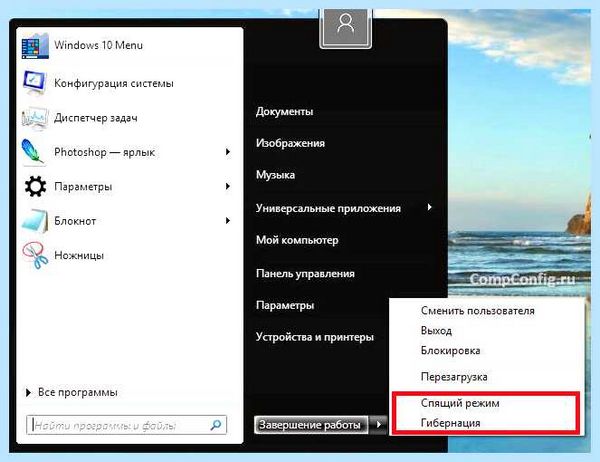Open Документы from the right pane

(x=284, y=112)
